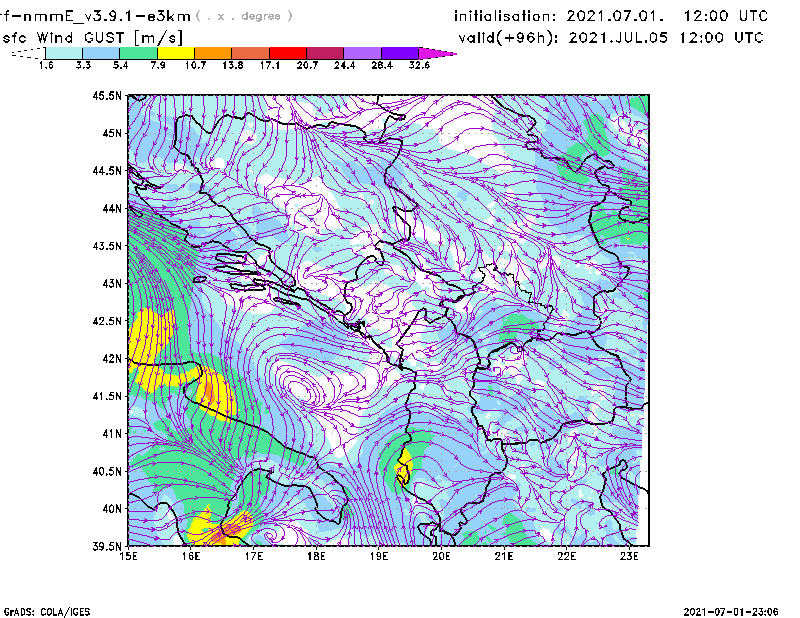Click the 'sfc Wind GUST [m/s]' title
Viewport: 800px width, 618px height.
click(93, 38)
